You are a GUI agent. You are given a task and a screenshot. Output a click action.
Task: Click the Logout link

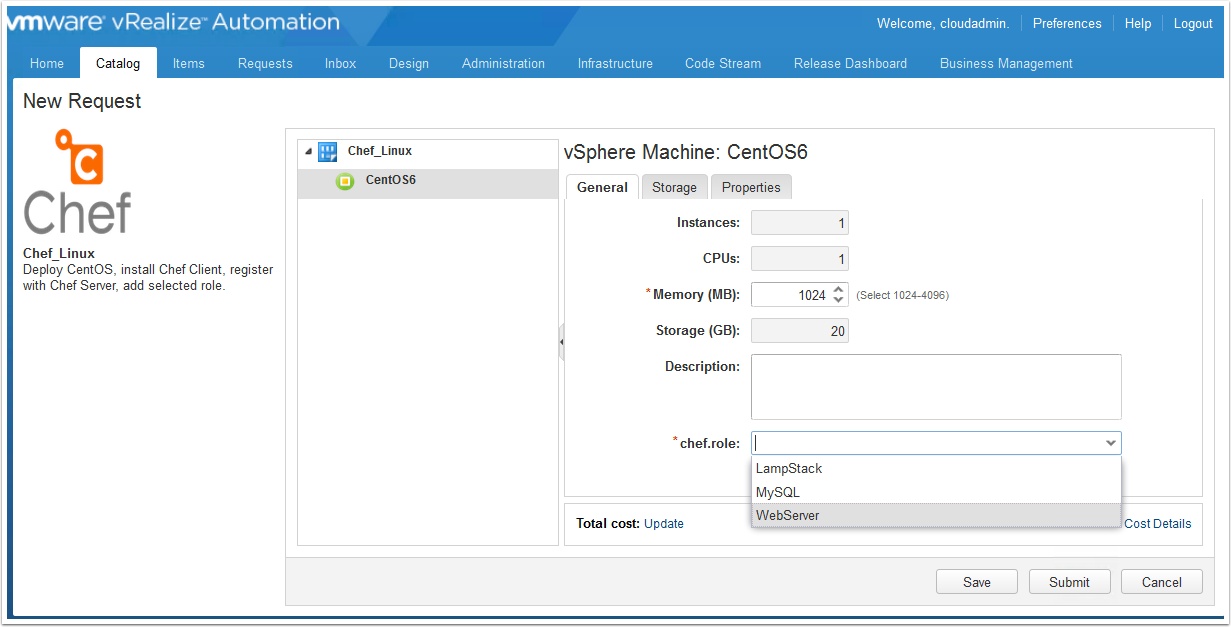(1193, 24)
